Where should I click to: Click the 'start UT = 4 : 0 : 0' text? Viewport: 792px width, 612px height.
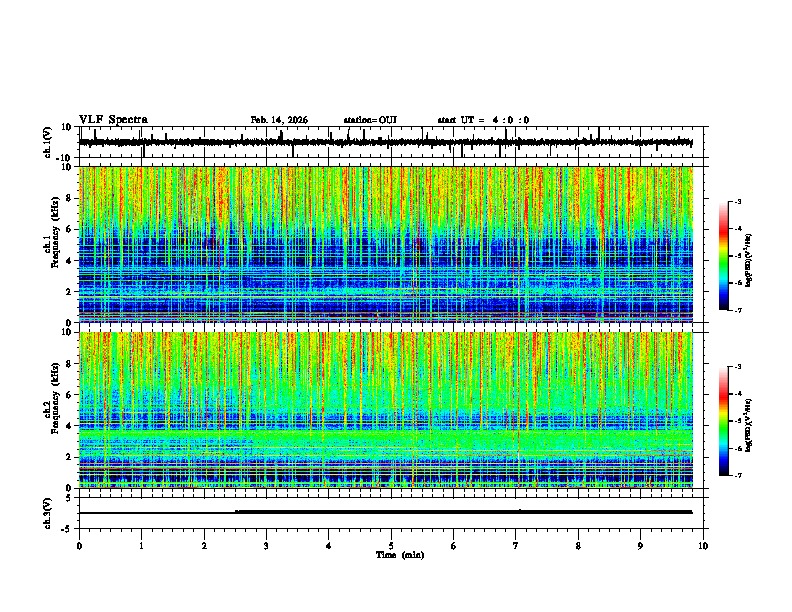[483, 120]
